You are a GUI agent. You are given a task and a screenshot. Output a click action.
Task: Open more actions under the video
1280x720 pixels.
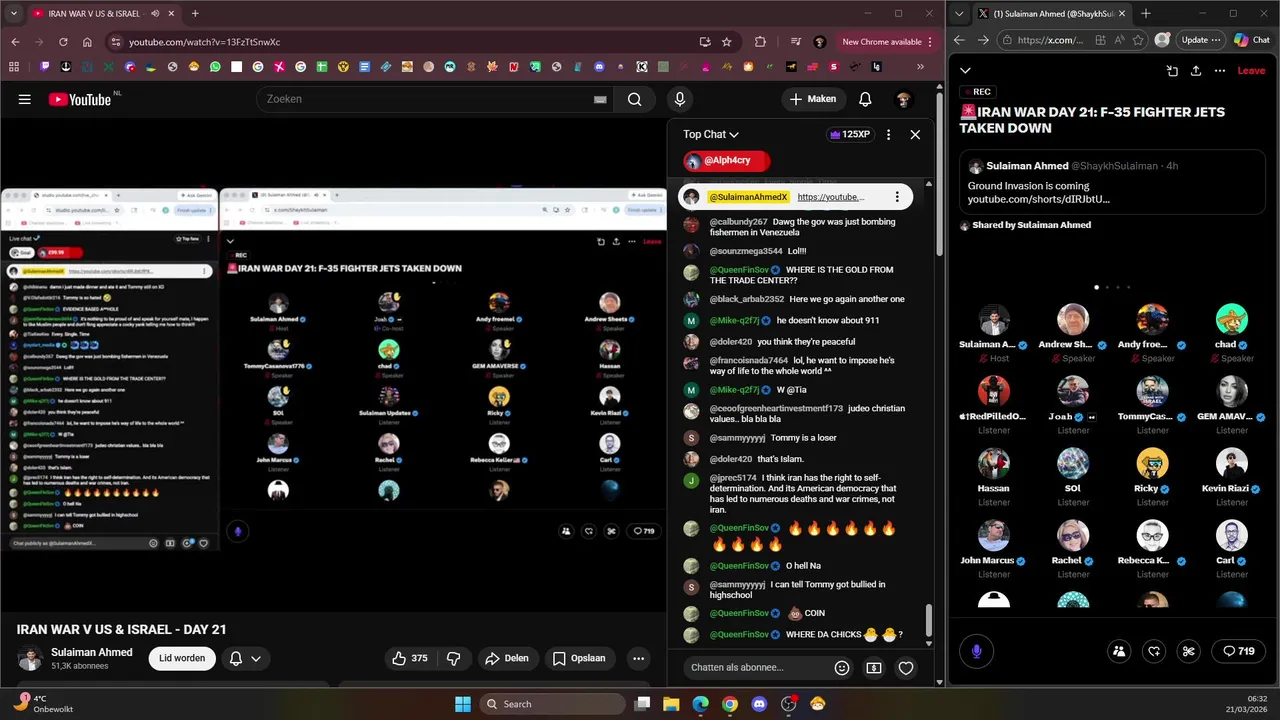point(638,658)
